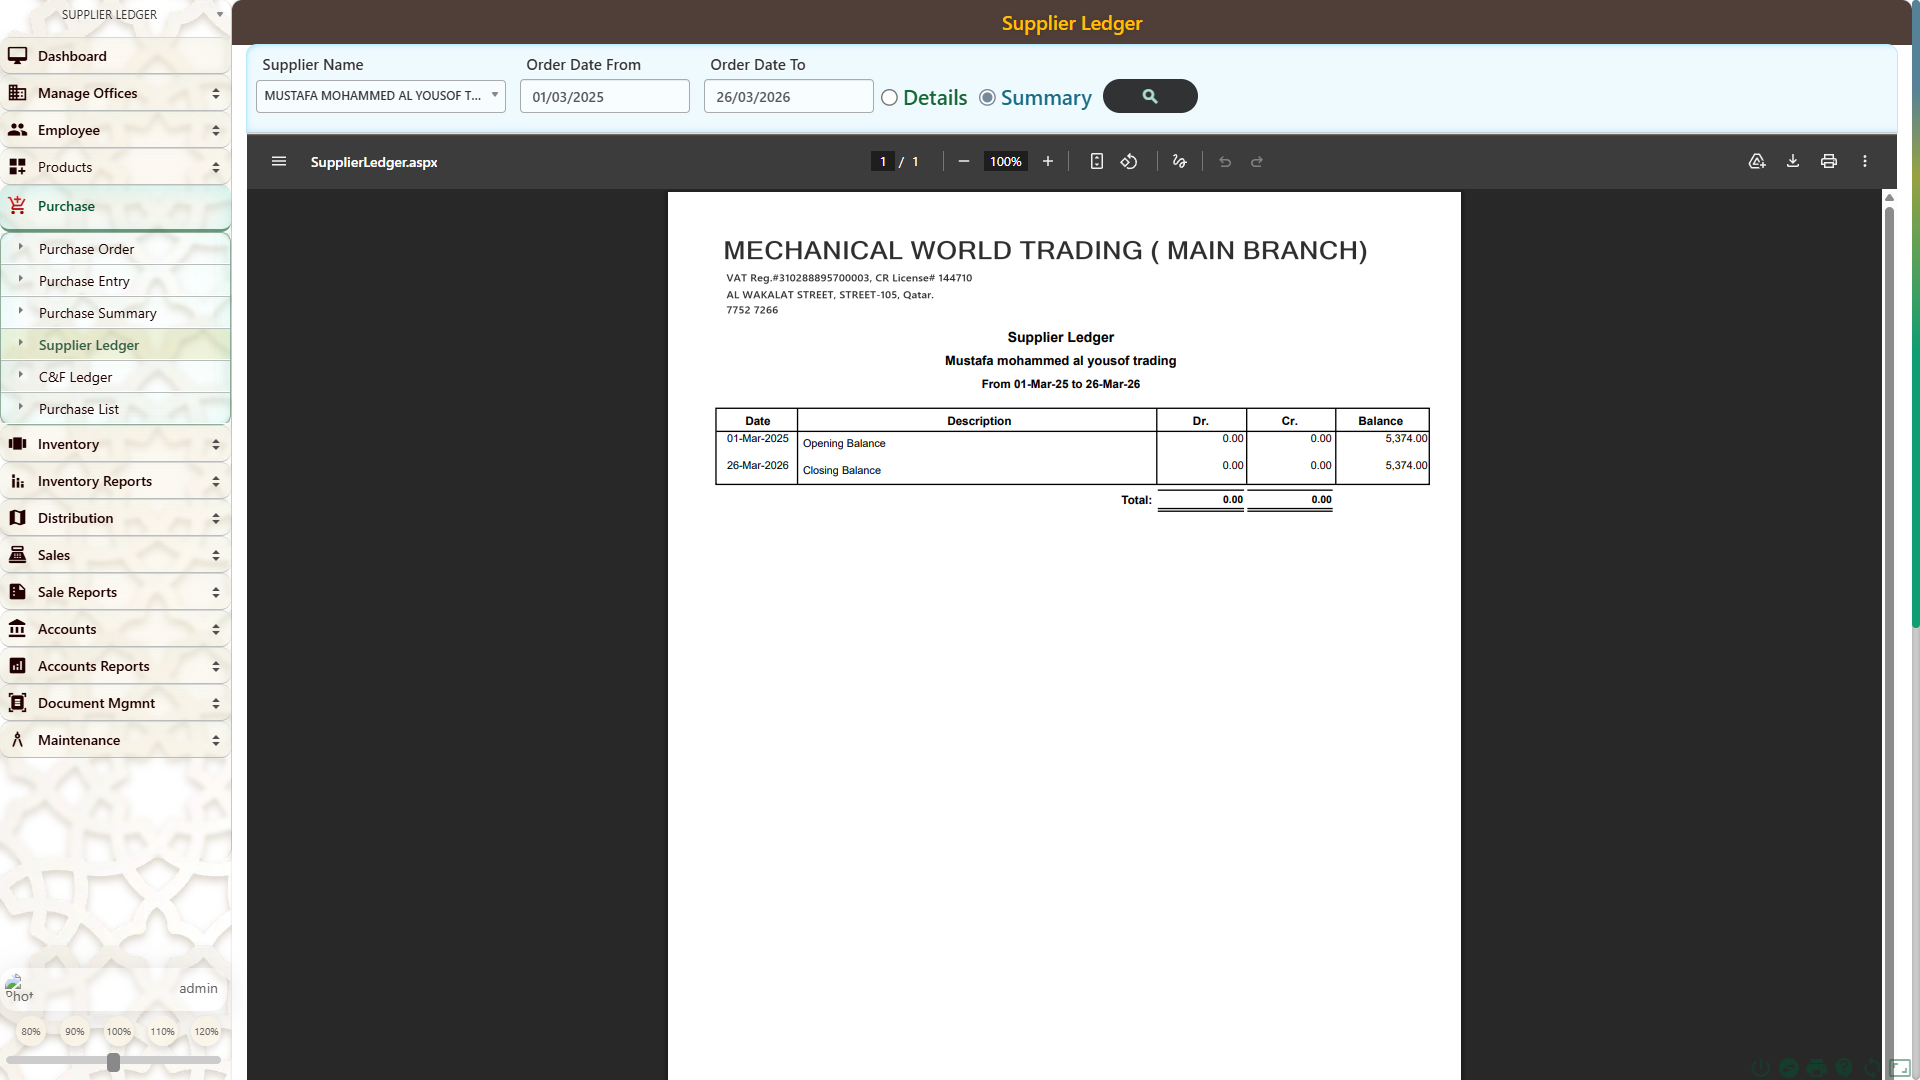Click the Dashboard link in sidebar
Viewport: 1920px width, 1080px height.
coord(72,56)
